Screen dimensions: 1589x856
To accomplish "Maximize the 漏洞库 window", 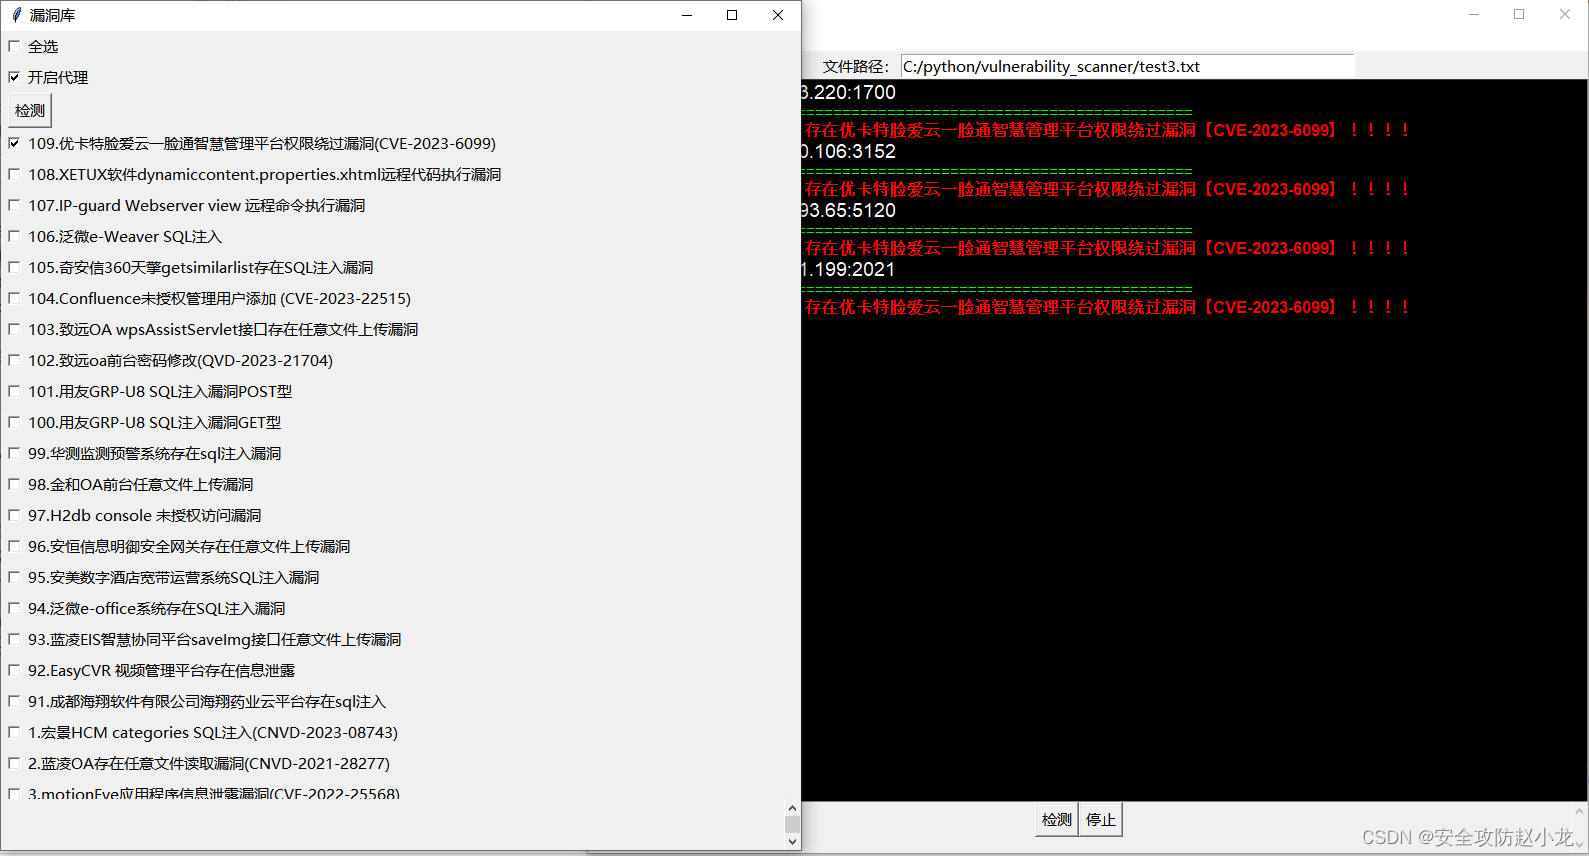I will pyautogui.click(x=732, y=15).
